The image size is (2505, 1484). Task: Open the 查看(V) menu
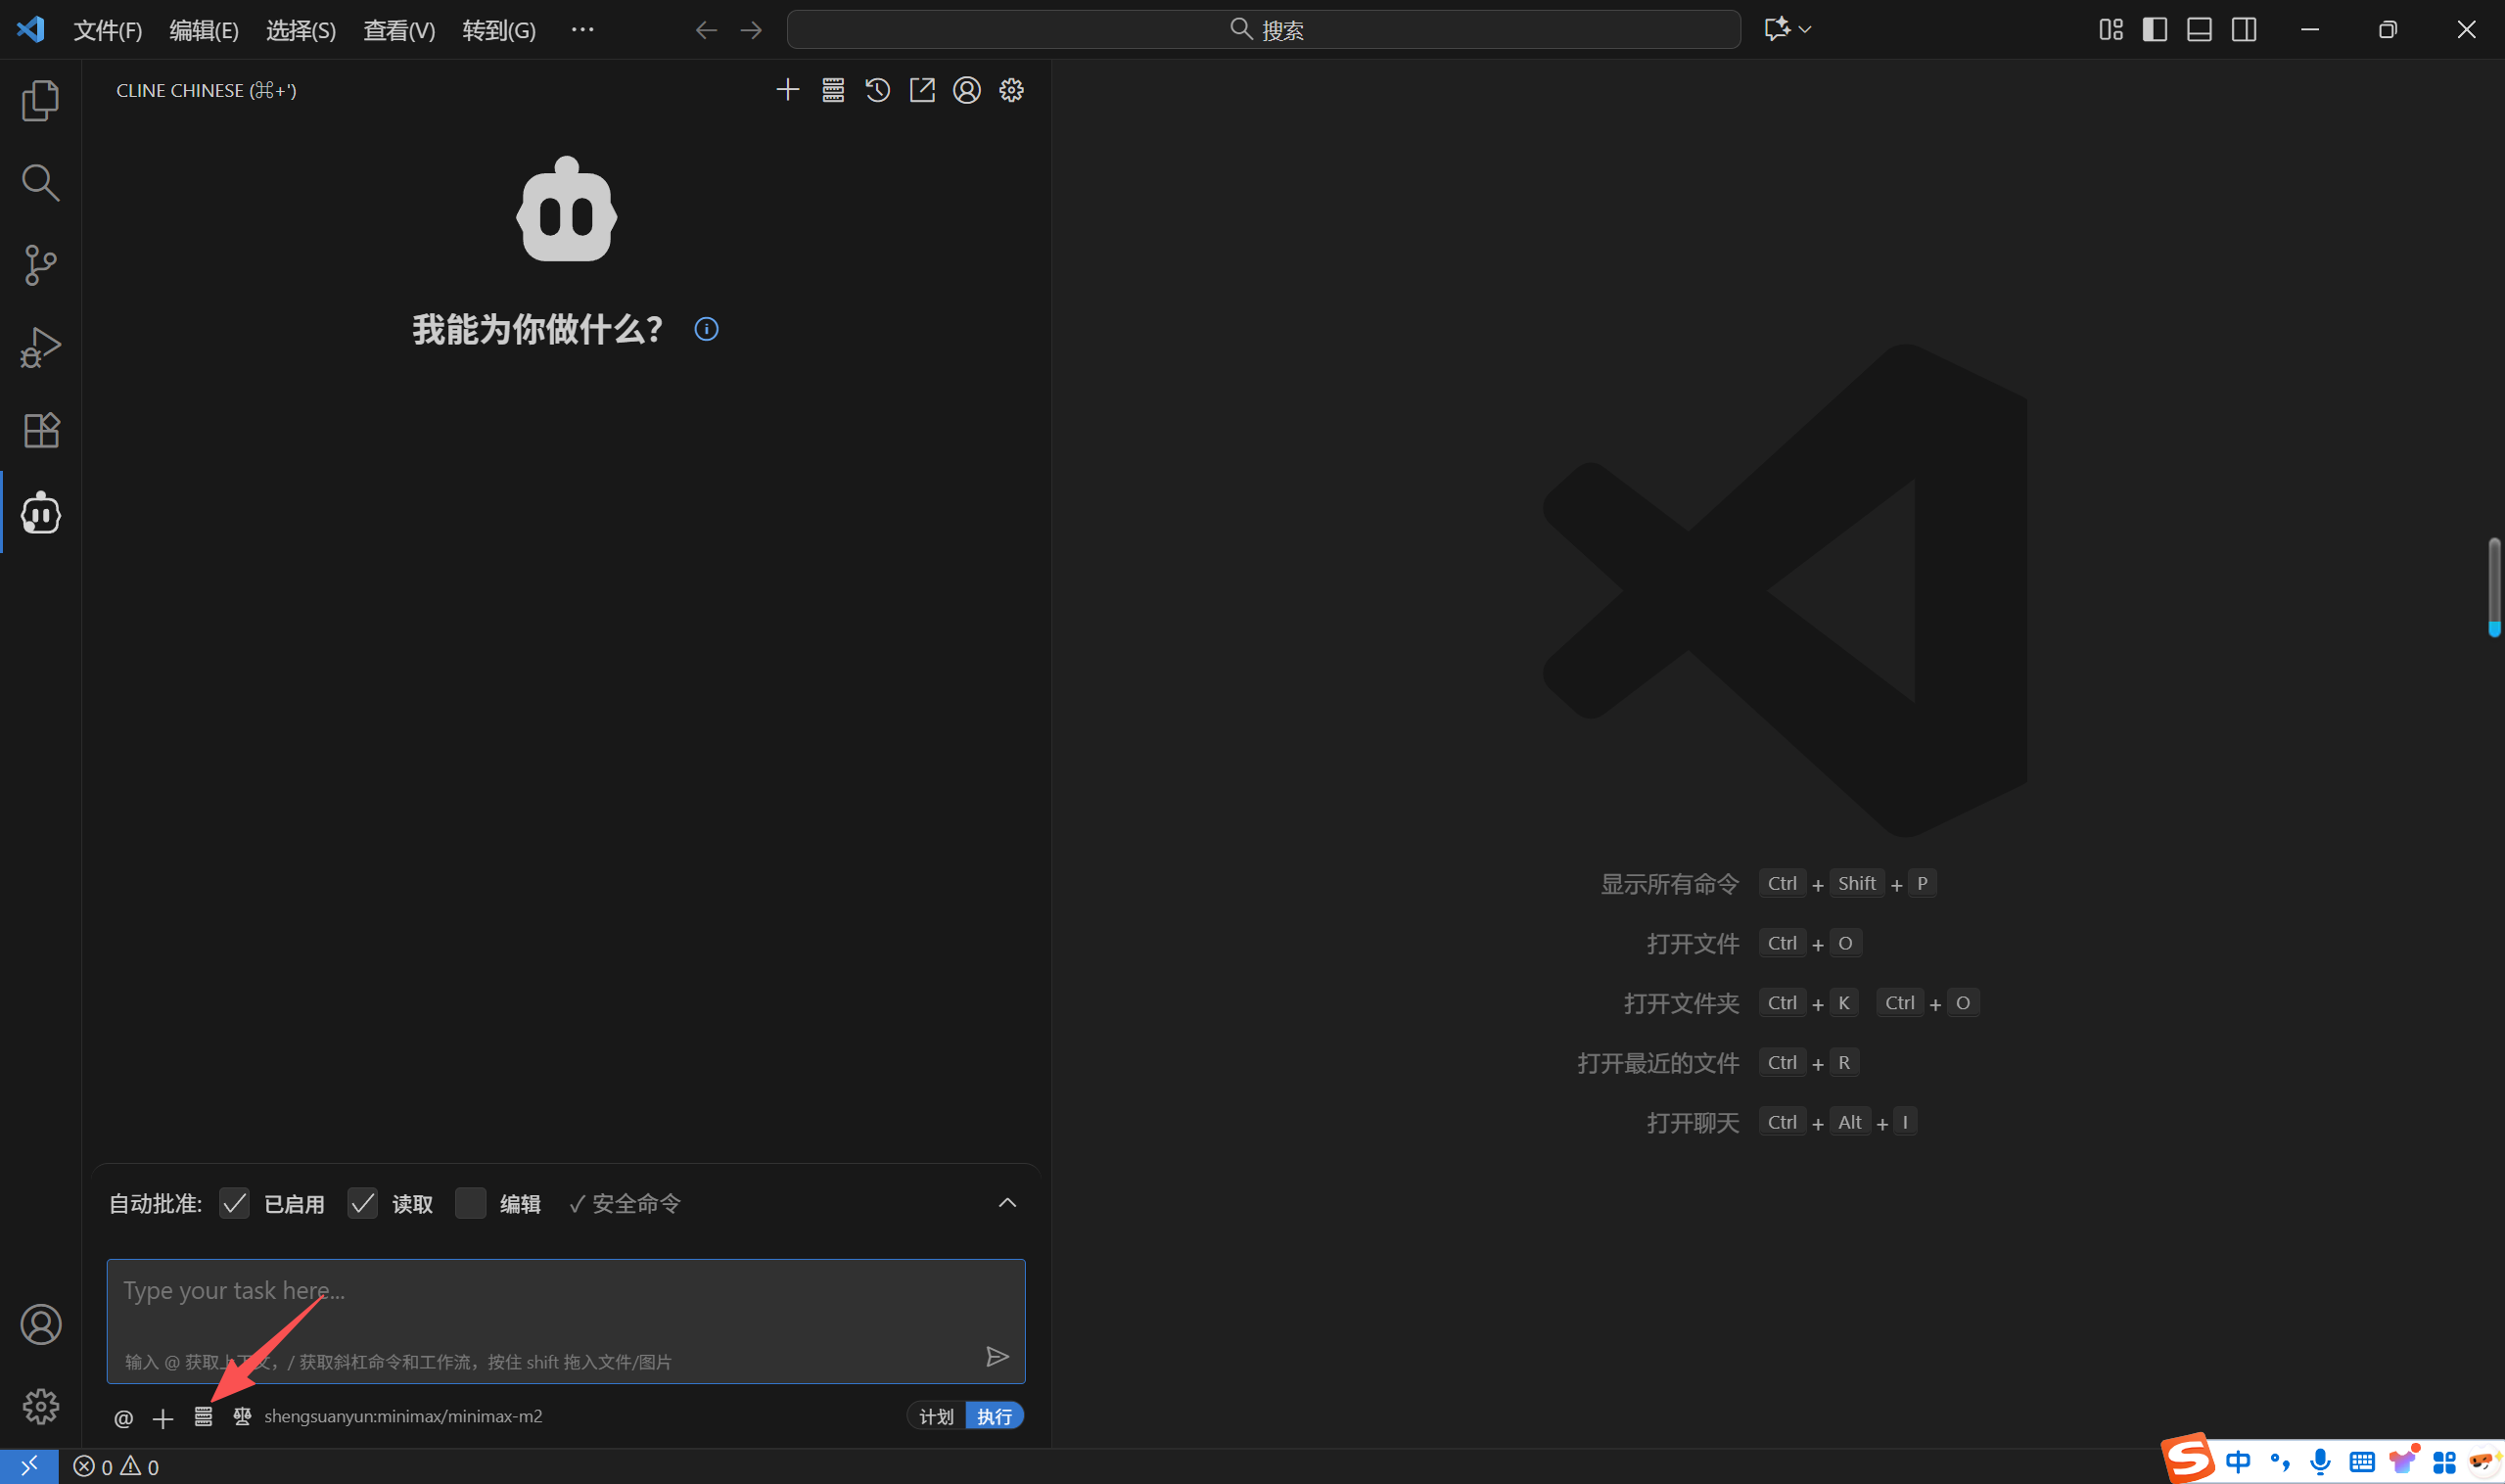[399, 30]
